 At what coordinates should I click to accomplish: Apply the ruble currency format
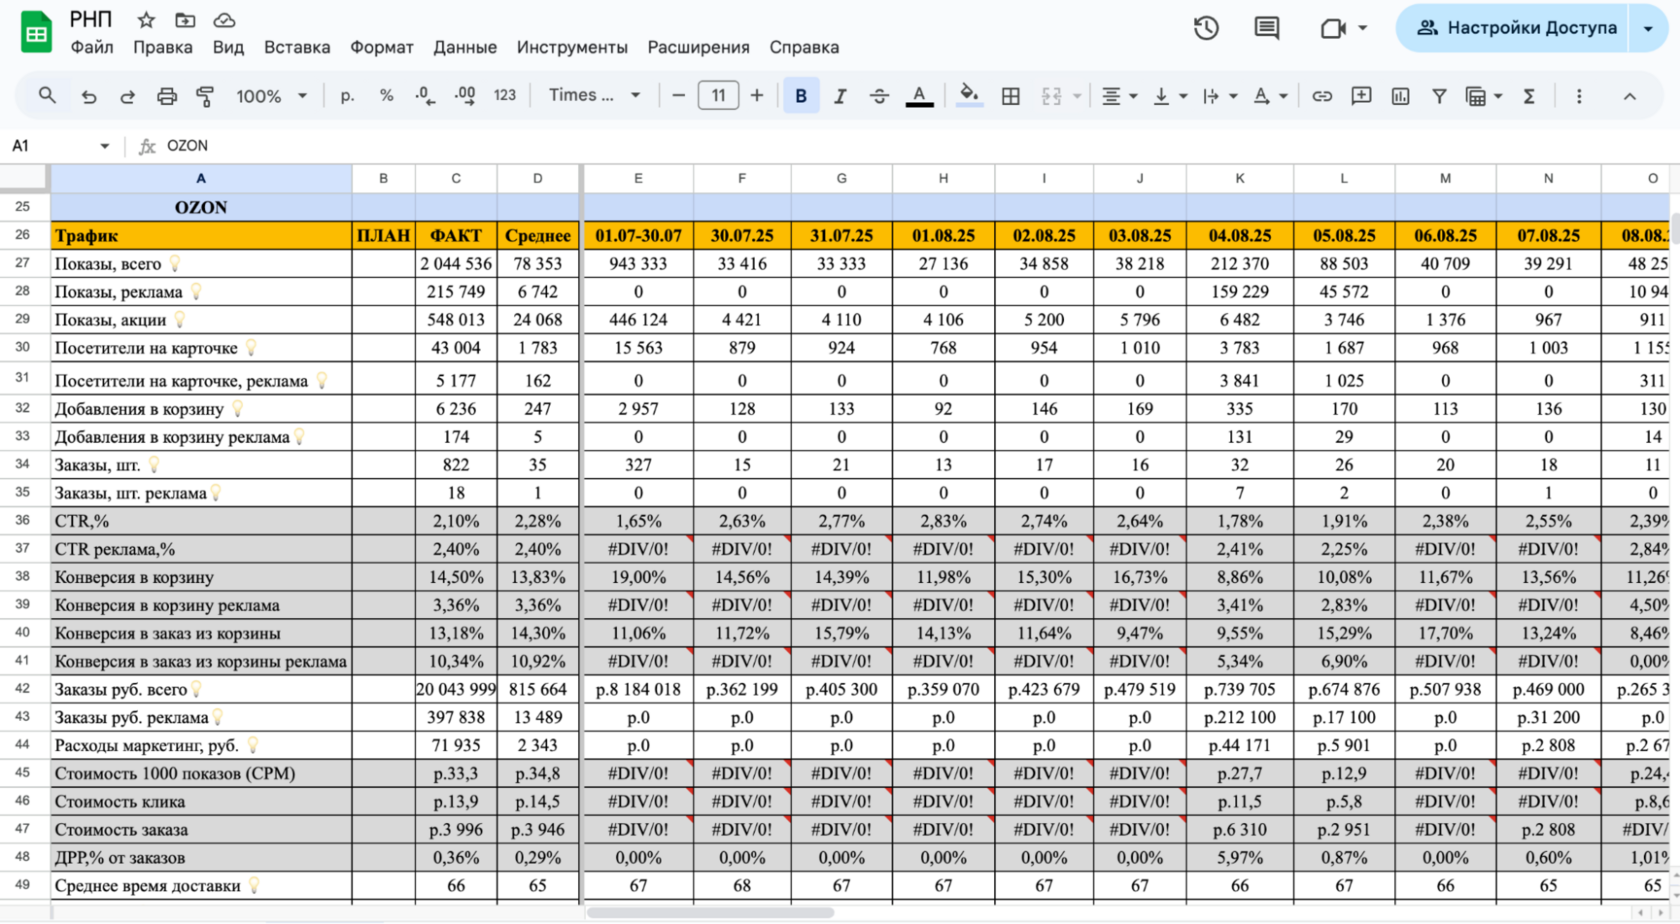pyautogui.click(x=347, y=96)
